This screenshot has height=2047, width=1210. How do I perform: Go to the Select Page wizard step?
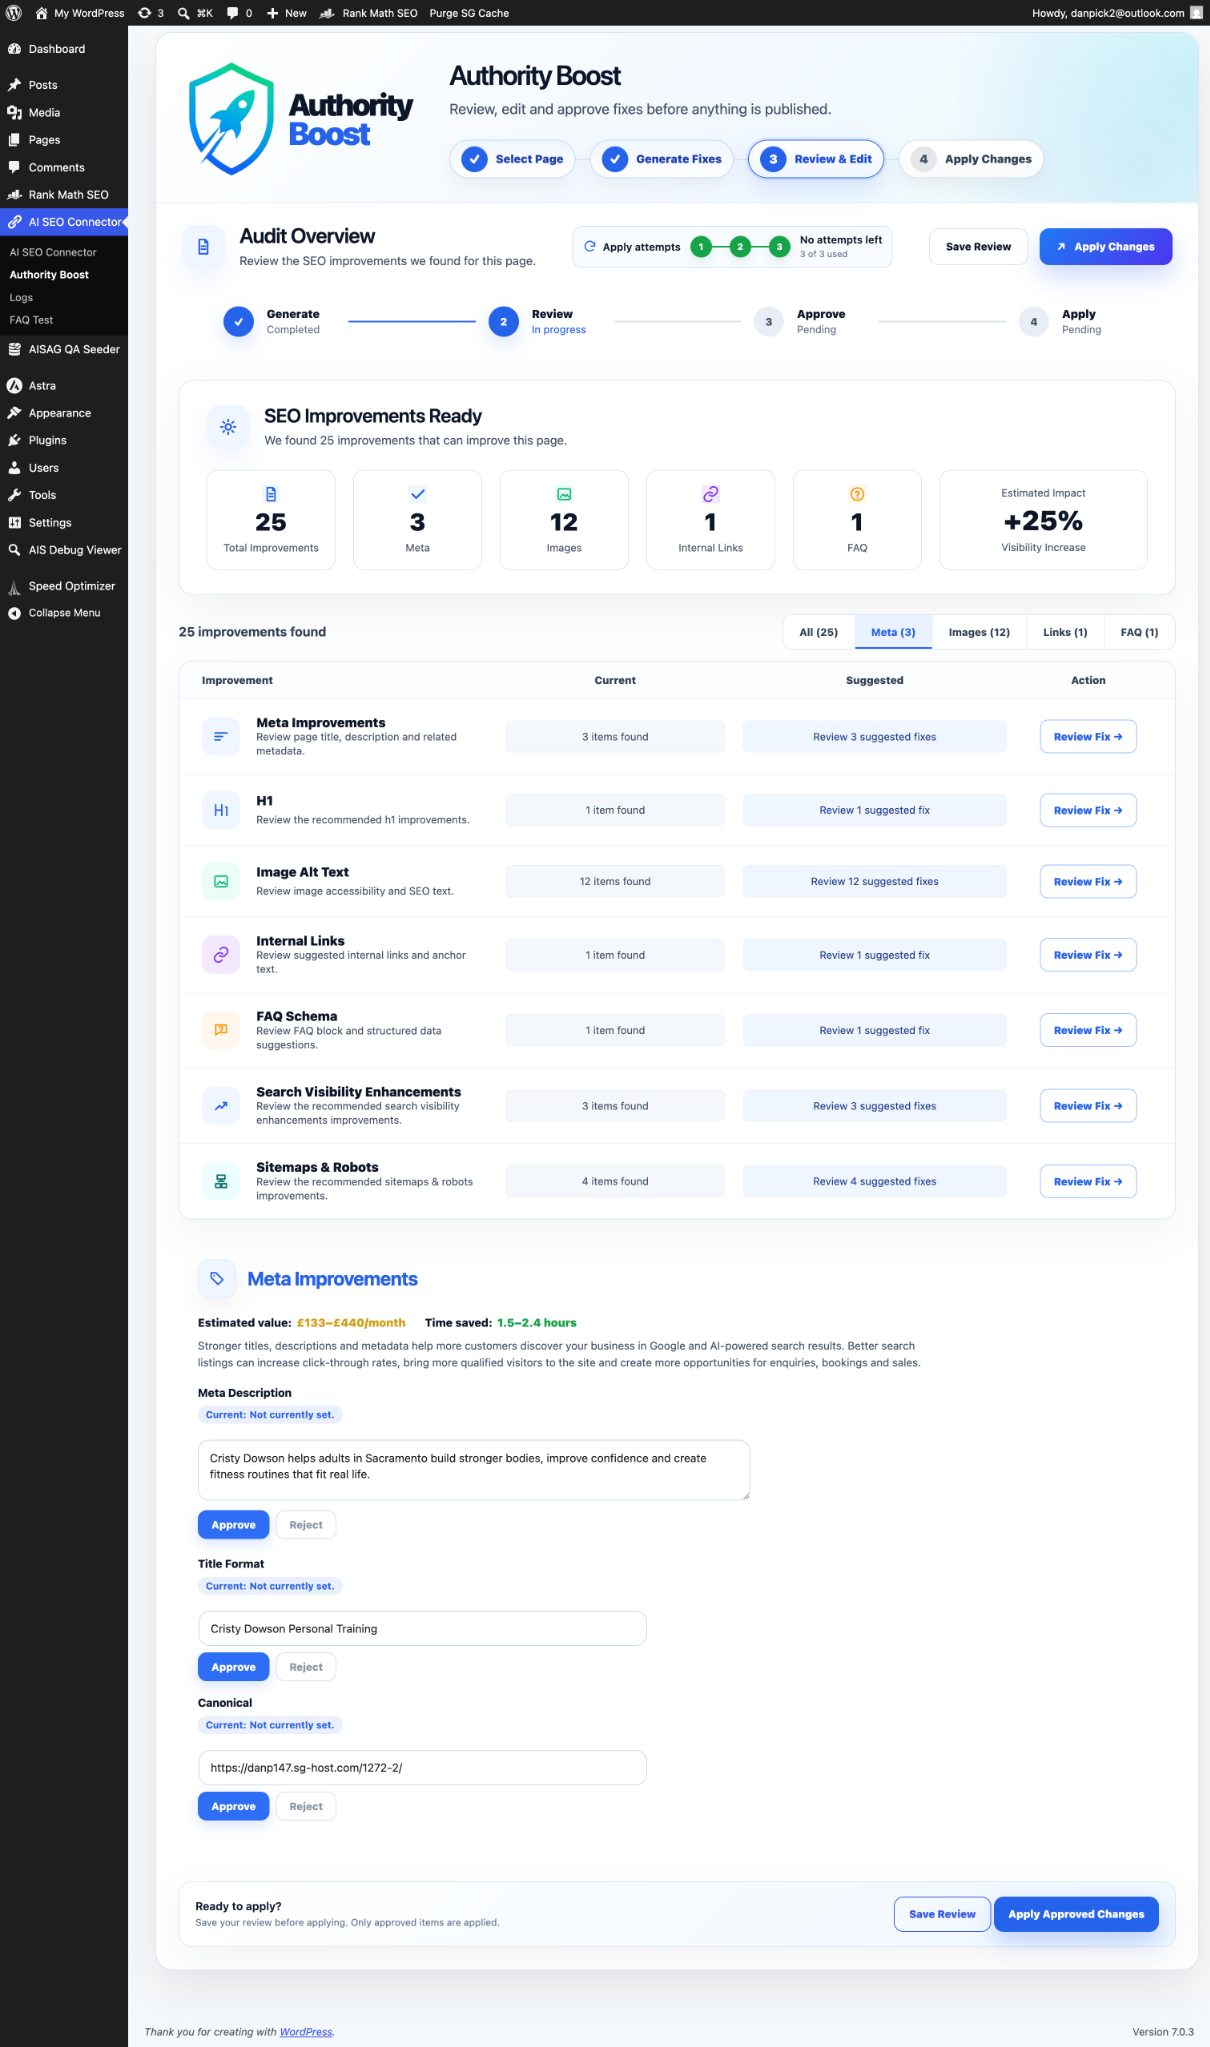pos(513,159)
